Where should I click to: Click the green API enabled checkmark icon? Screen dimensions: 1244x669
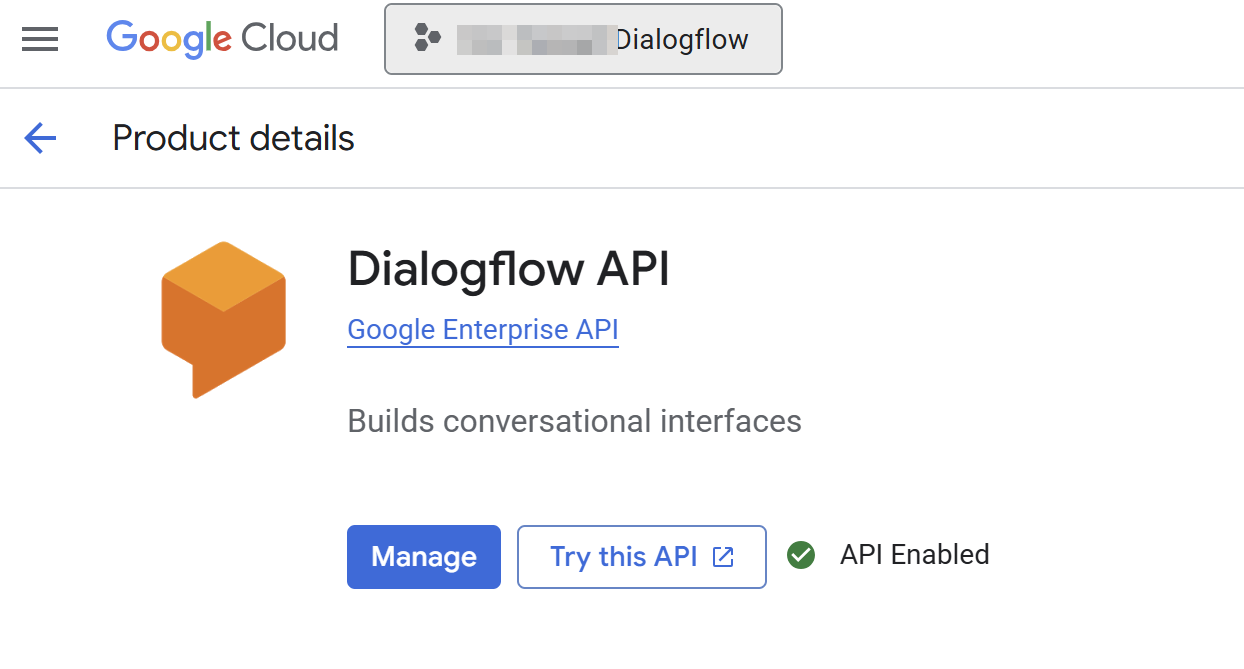coord(801,555)
